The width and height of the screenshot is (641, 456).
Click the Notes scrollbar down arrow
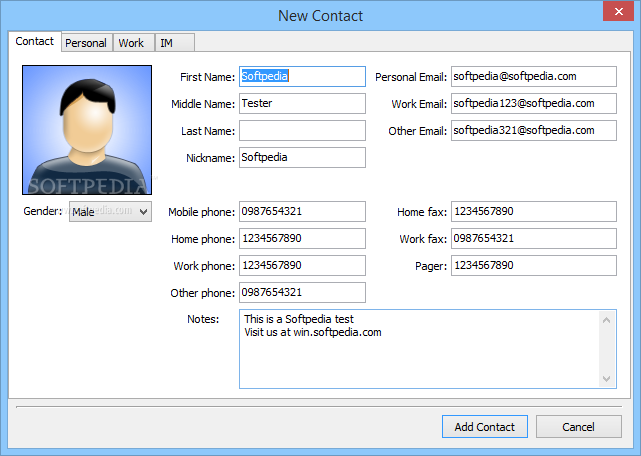tap(607, 378)
